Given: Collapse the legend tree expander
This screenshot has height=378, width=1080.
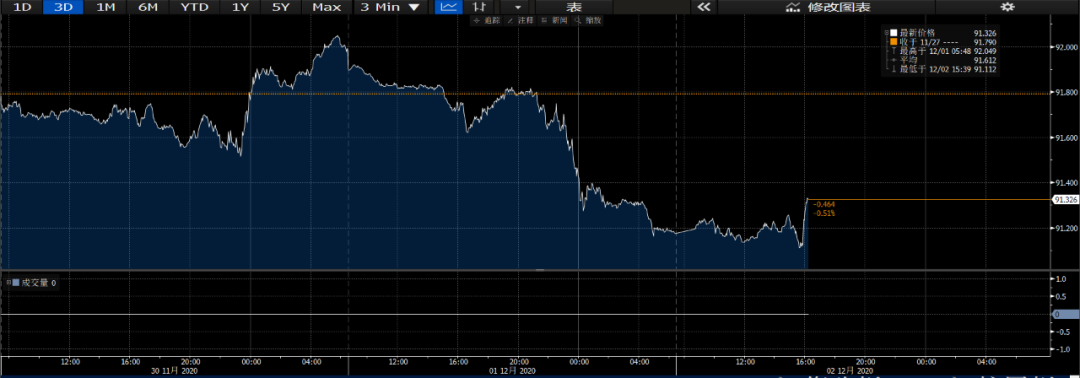Looking at the screenshot, I should pos(886,32).
